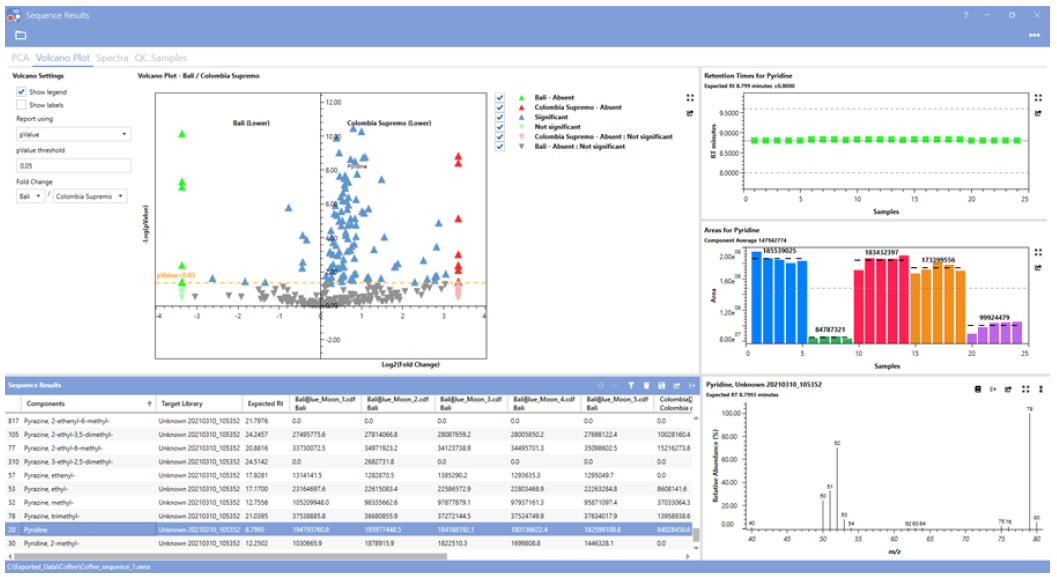Select the Pyridine row in results table
The image size is (1057, 577).
(x=349, y=530)
